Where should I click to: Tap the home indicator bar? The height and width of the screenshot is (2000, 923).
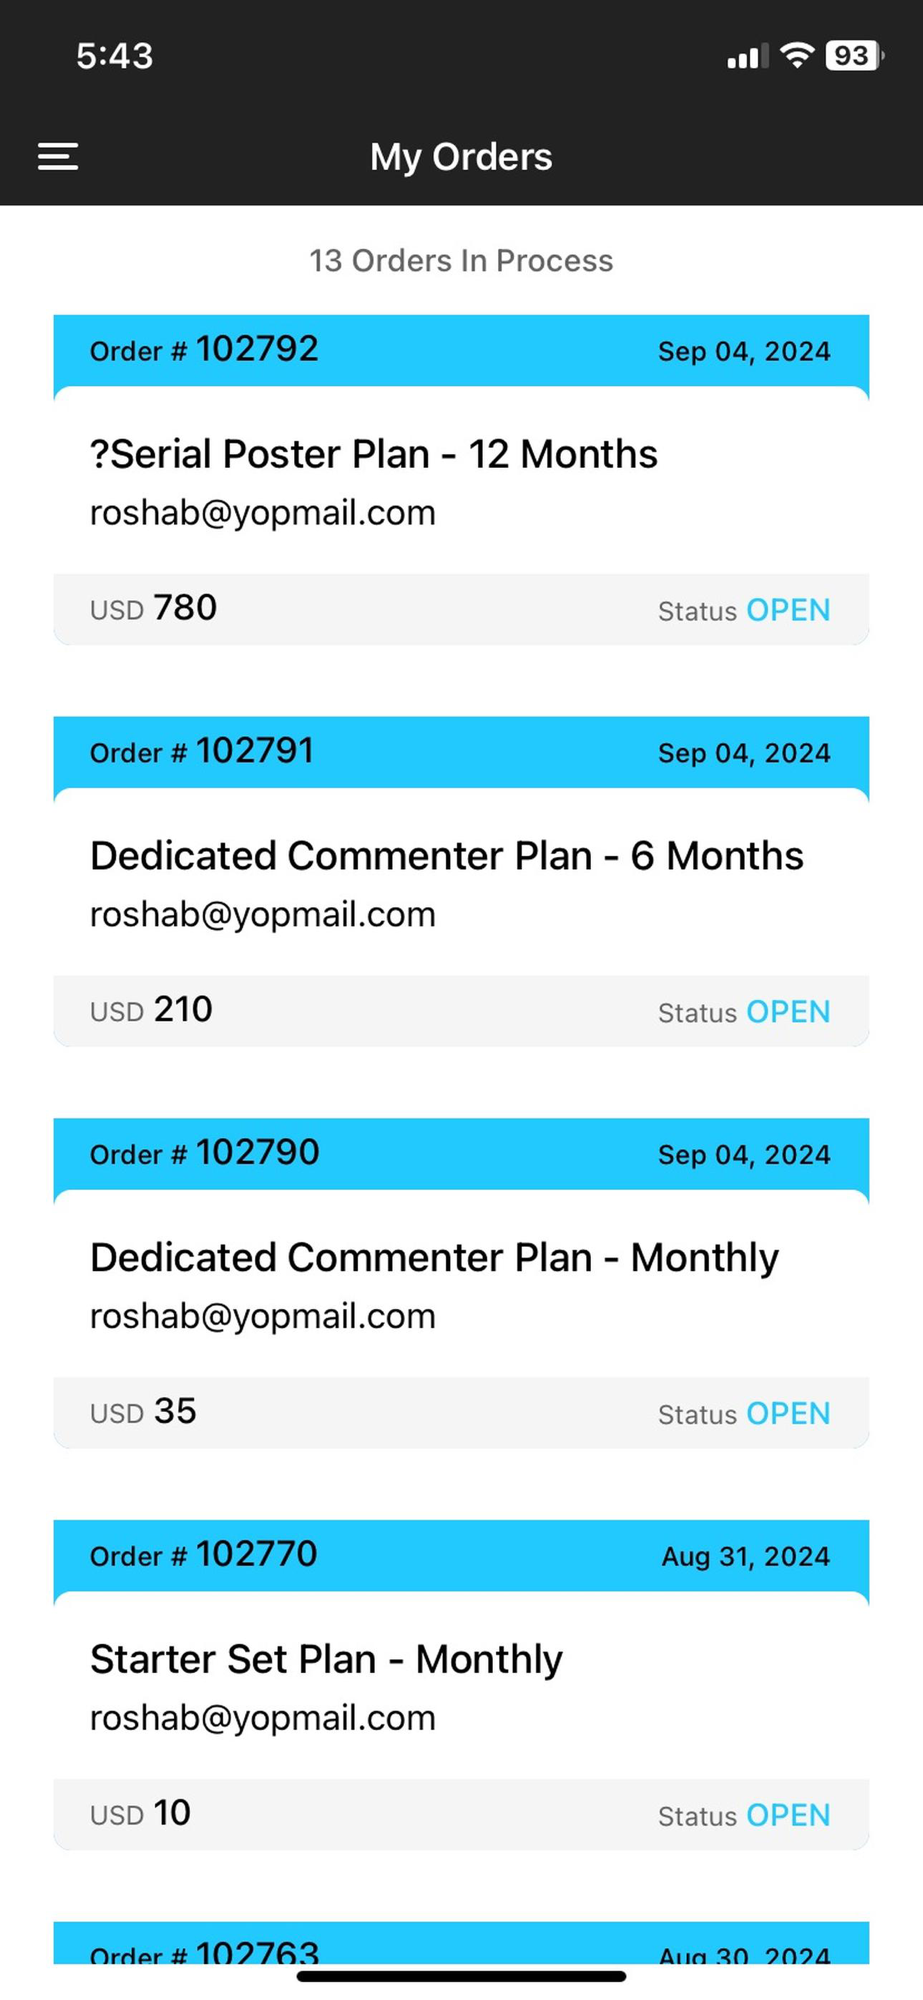[461, 1976]
